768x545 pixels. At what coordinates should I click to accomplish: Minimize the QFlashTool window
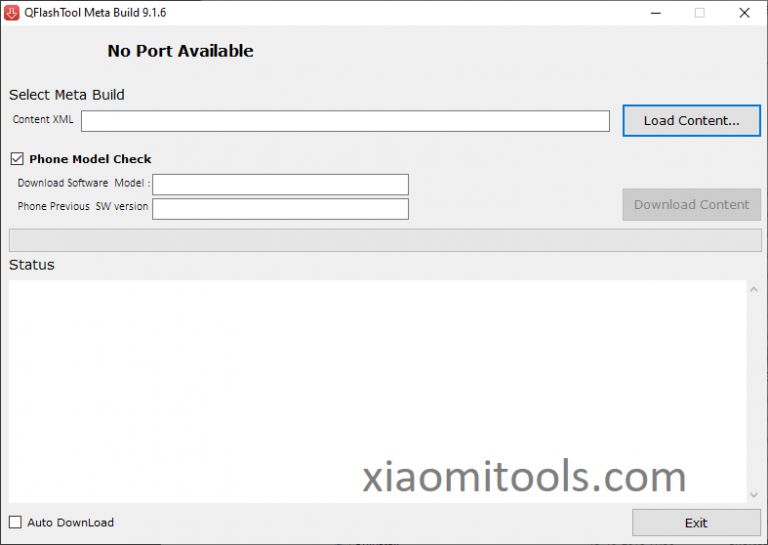(655, 13)
